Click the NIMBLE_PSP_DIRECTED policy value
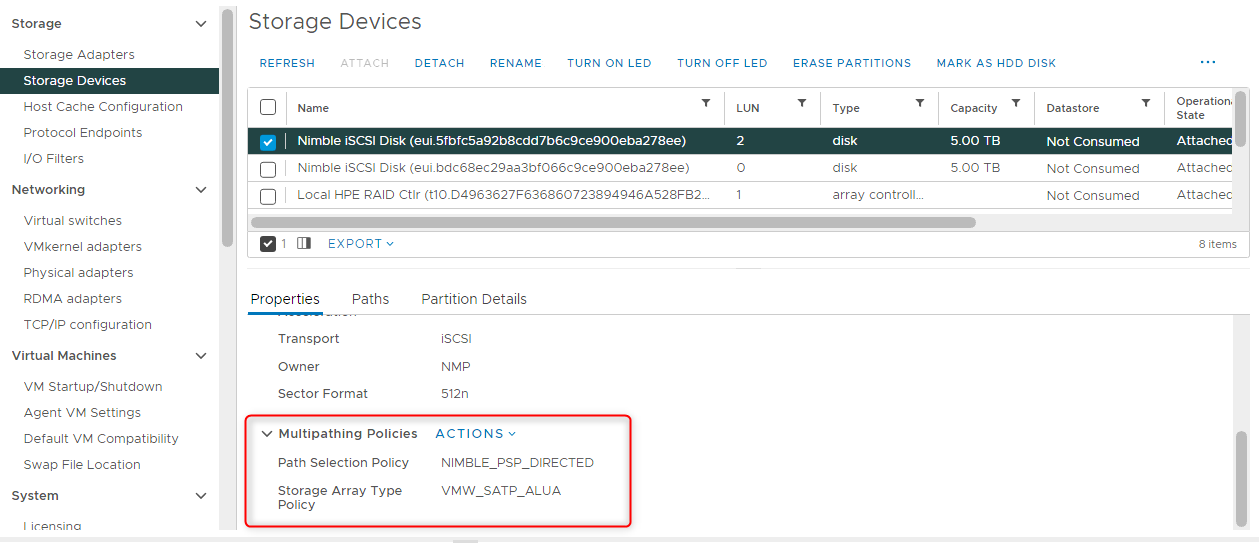The width and height of the screenshot is (1259, 543). [517, 463]
